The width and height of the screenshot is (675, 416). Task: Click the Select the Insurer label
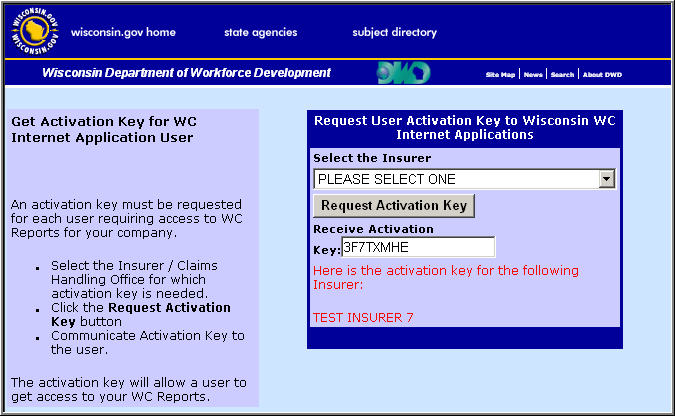coord(372,158)
